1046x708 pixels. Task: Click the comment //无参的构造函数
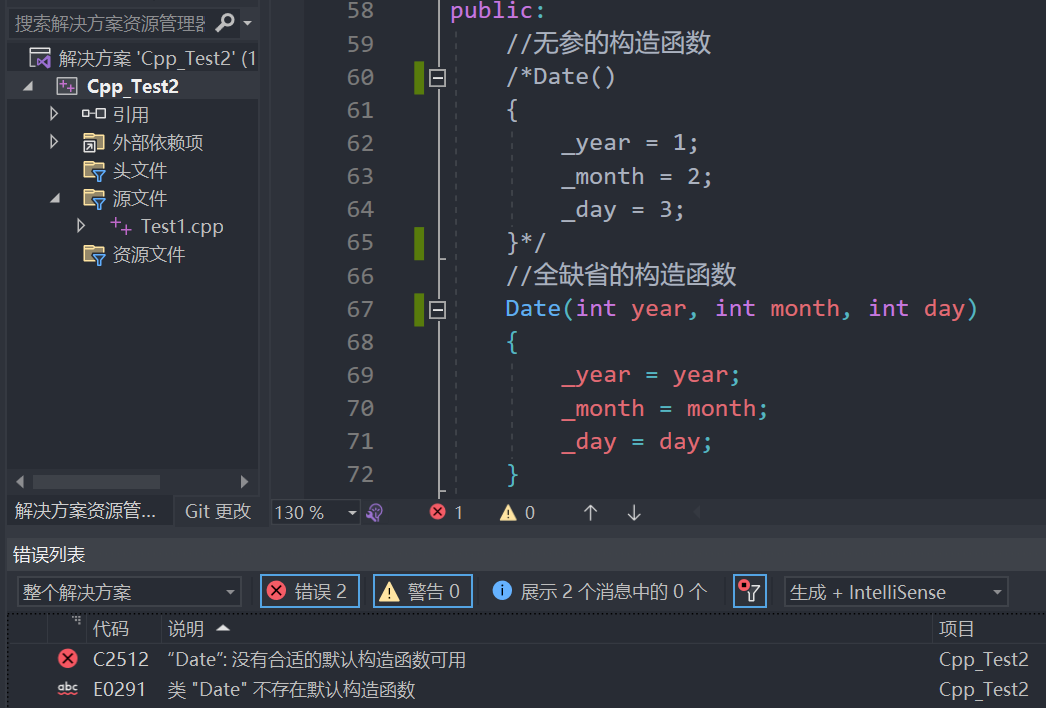608,43
